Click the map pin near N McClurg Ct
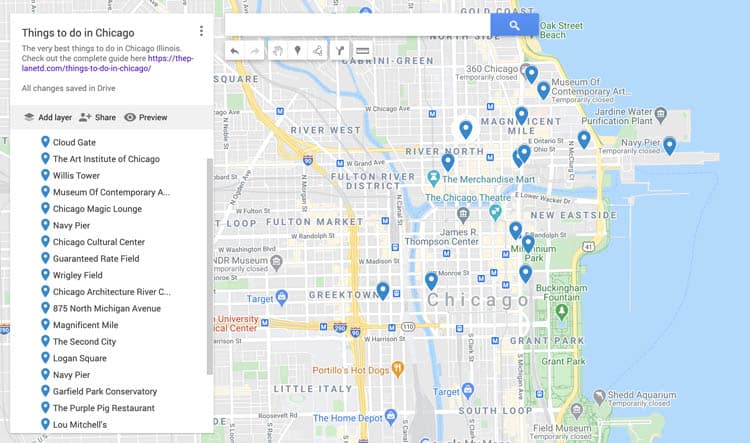The width and height of the screenshot is (750, 443). tap(584, 140)
